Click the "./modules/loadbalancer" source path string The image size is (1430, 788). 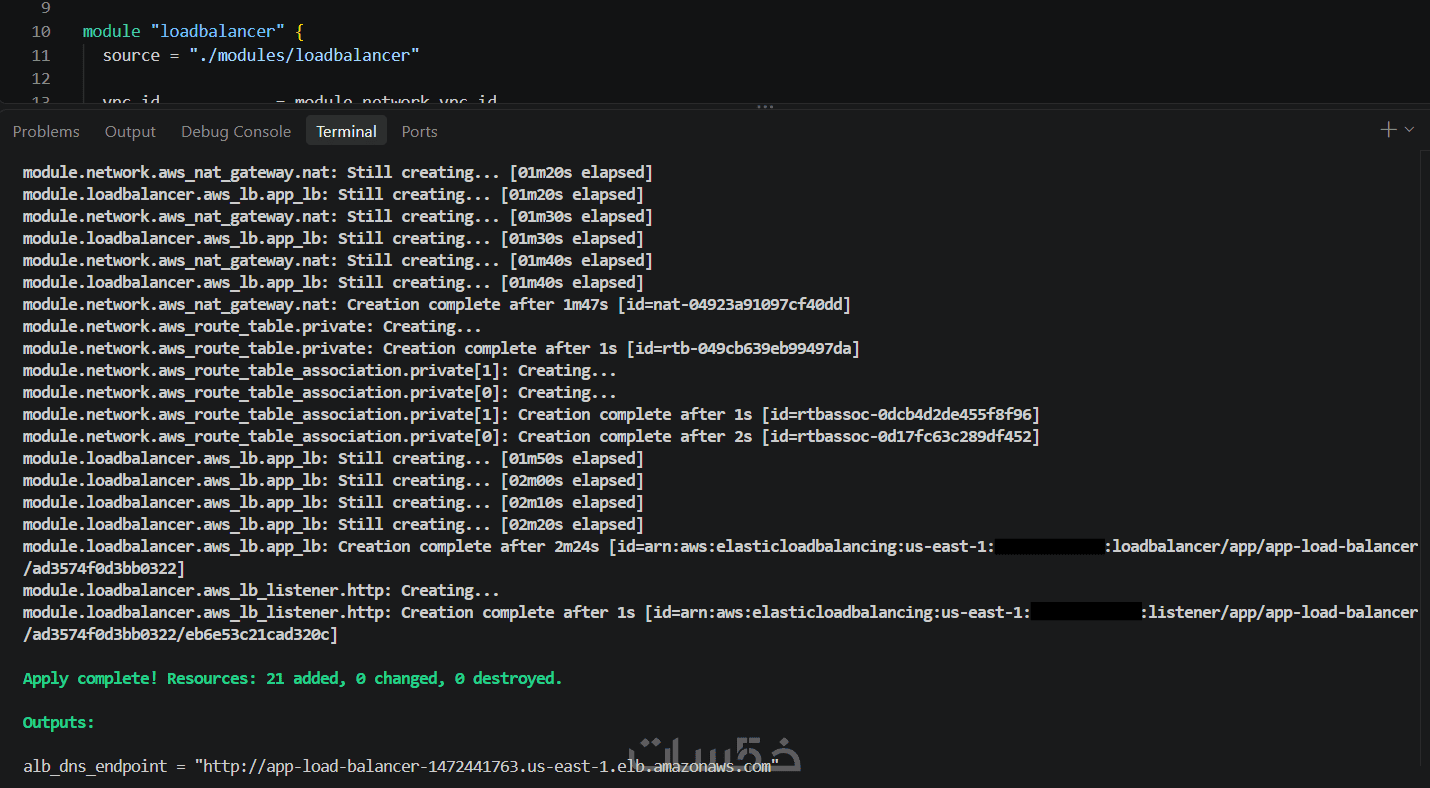[304, 55]
